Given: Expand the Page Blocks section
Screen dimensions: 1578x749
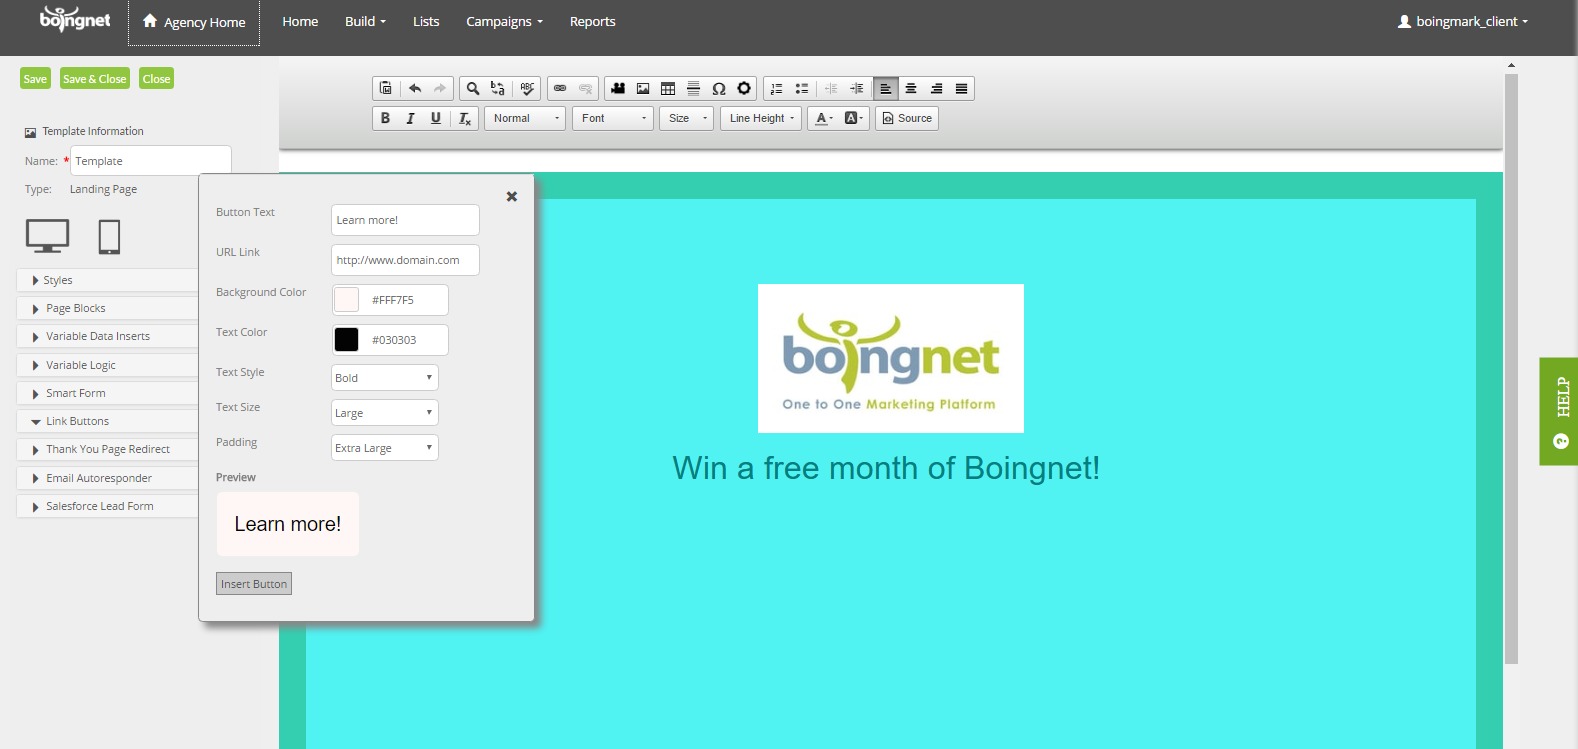Looking at the screenshot, I should pyautogui.click(x=108, y=308).
